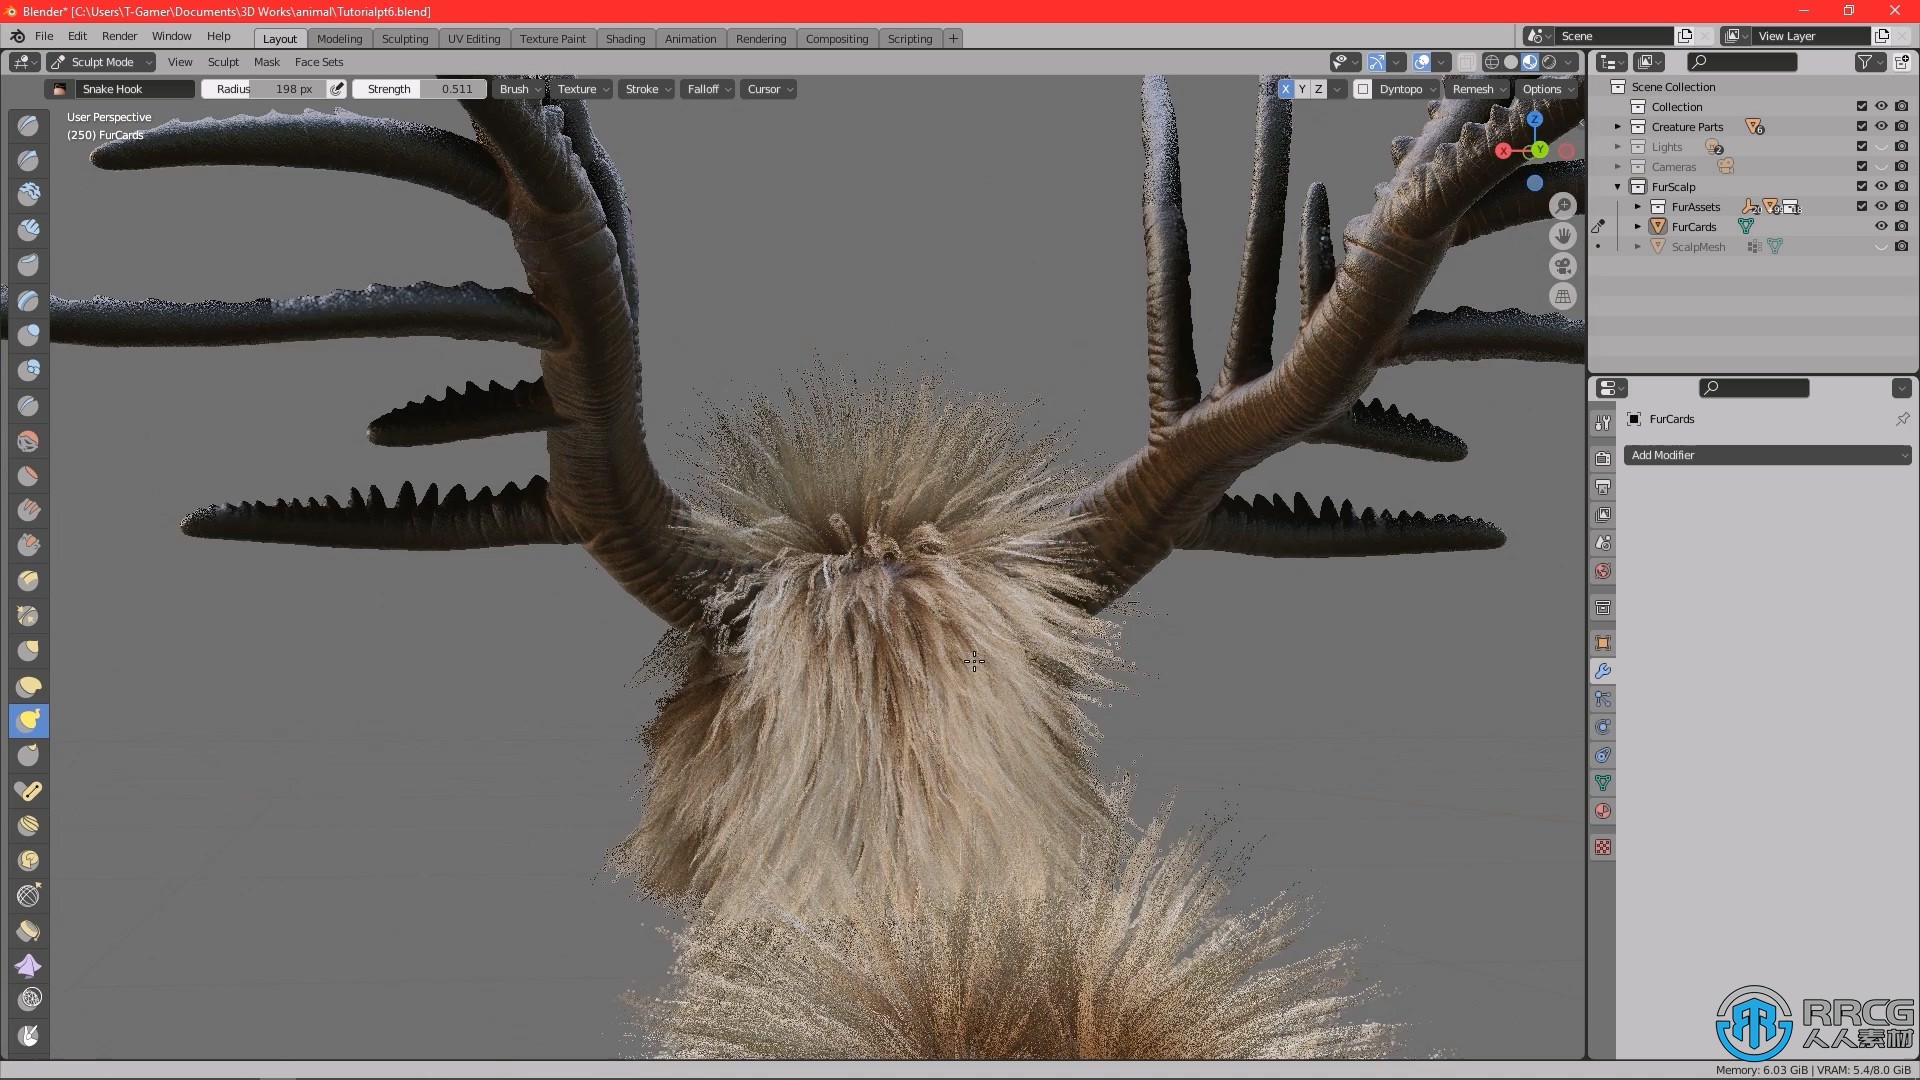This screenshot has width=1920, height=1080.
Task: Open the Output properties tab
Action: tap(1603, 487)
